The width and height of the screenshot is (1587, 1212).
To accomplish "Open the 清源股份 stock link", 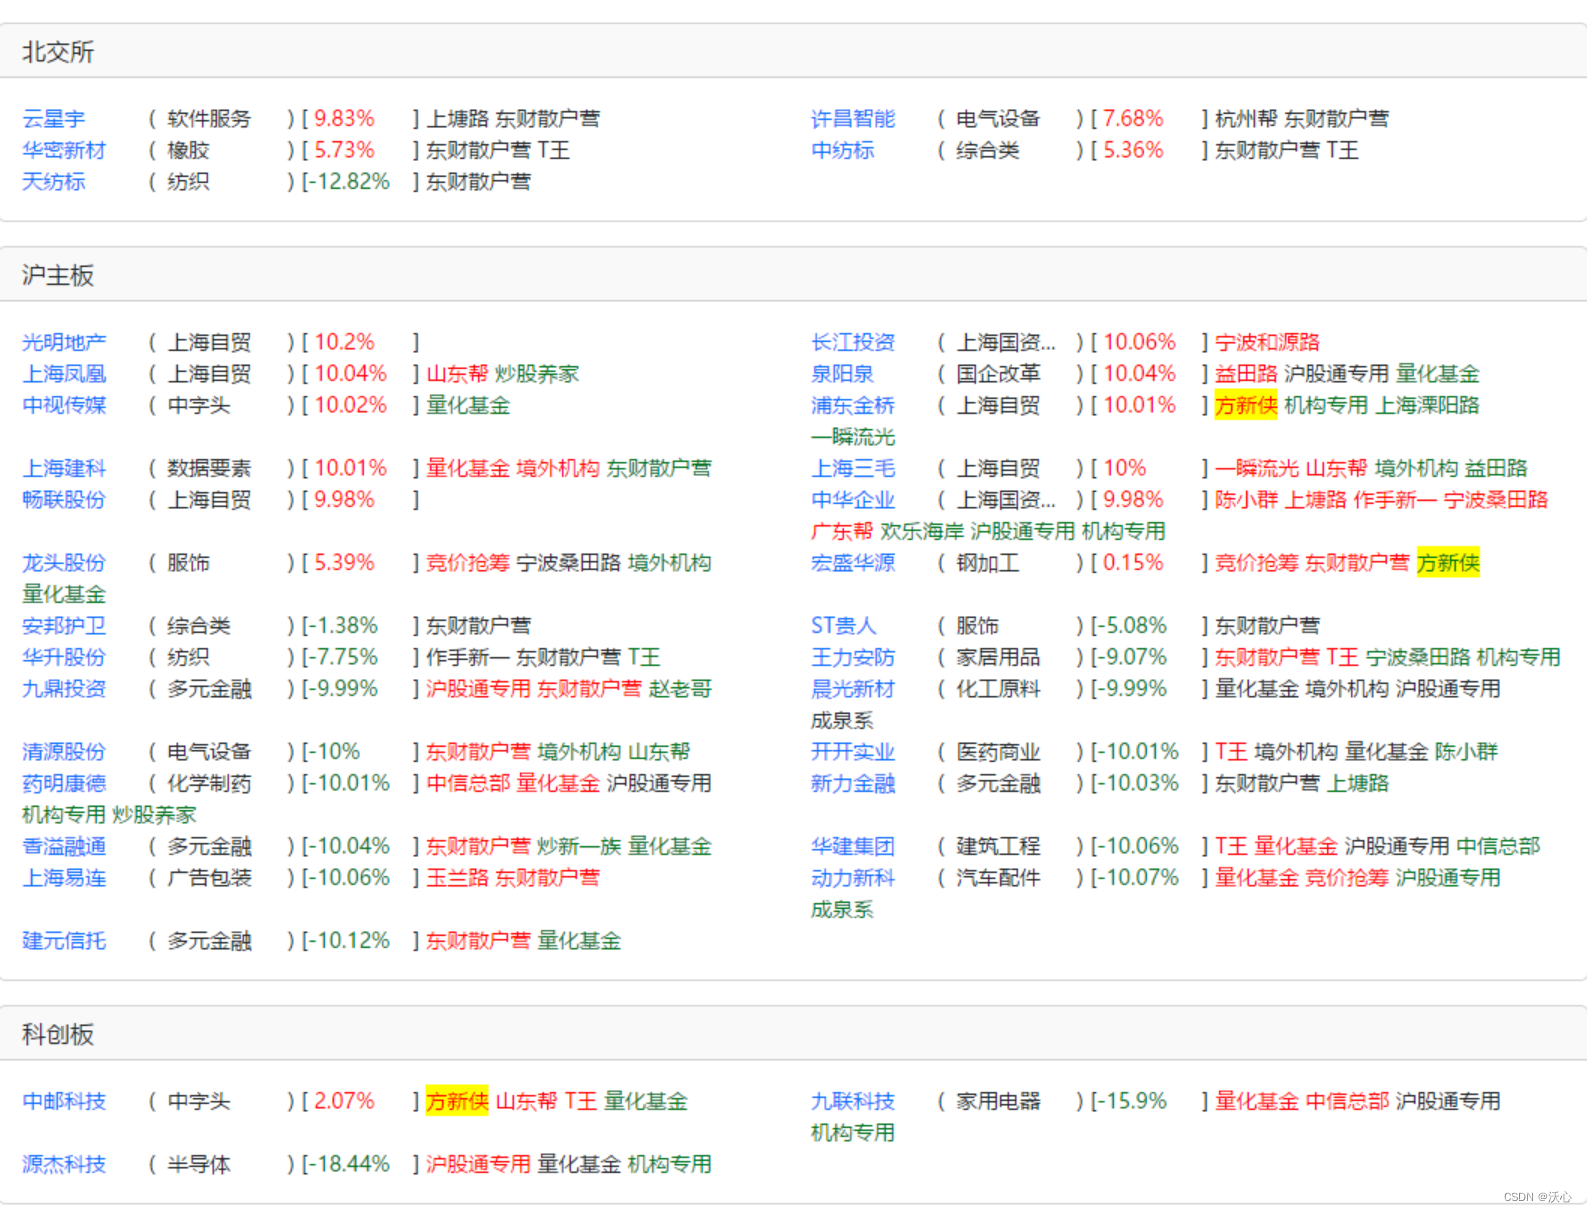I will tap(64, 752).
